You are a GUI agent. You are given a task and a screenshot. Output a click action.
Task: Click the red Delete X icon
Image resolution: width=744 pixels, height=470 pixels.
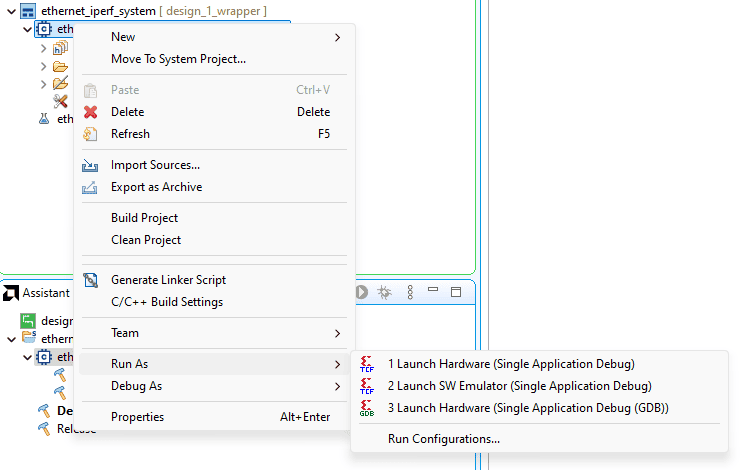91,112
